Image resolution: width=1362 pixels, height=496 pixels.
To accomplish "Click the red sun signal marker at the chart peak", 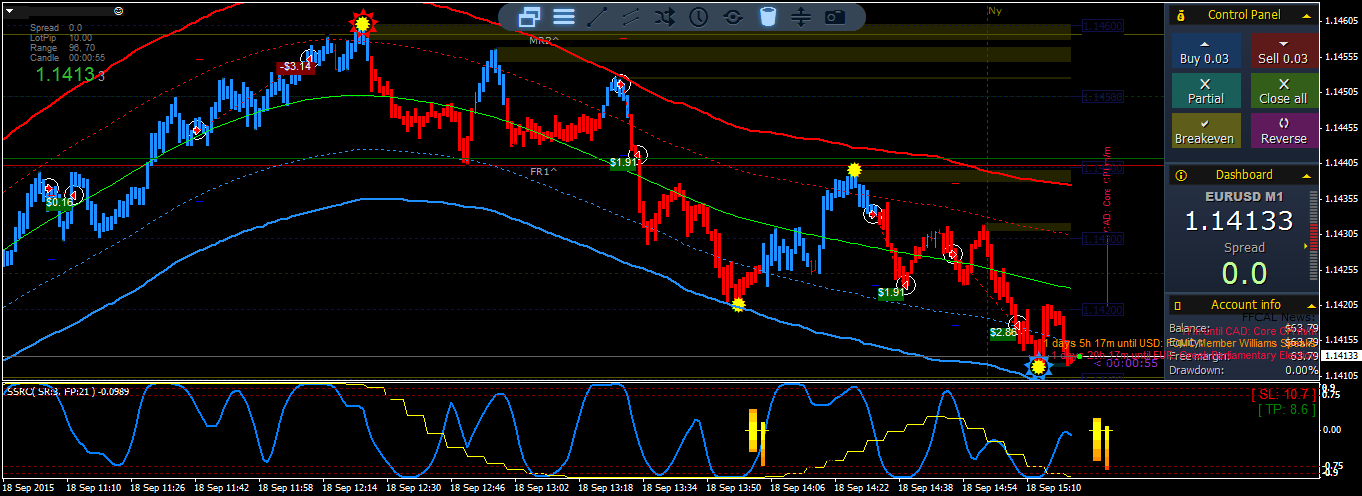I will (x=362, y=23).
